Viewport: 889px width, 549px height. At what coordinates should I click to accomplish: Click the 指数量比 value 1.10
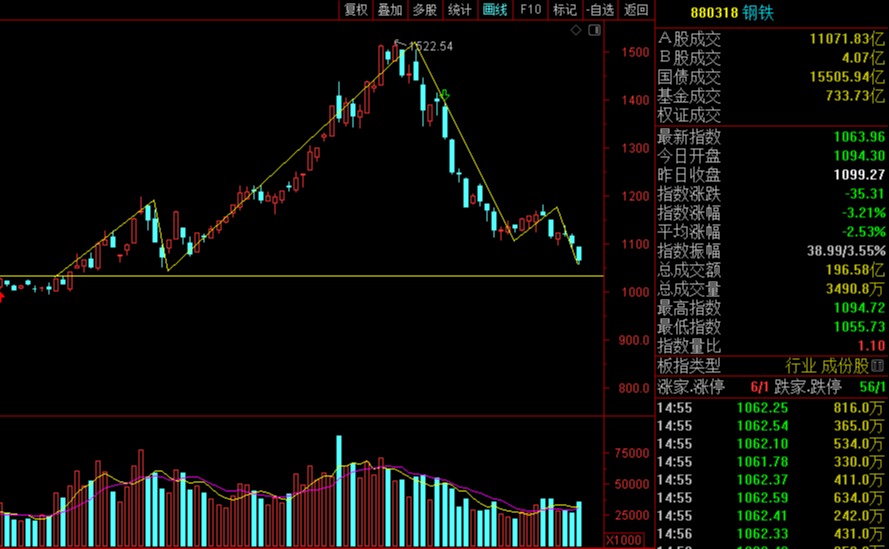[872, 345]
